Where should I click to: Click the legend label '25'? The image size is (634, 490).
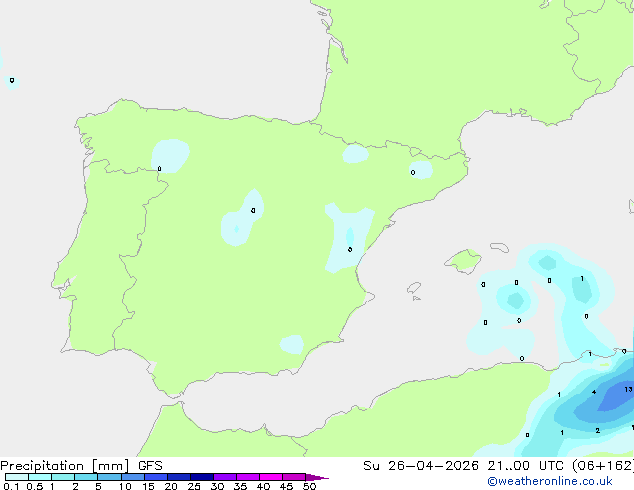coord(194,486)
